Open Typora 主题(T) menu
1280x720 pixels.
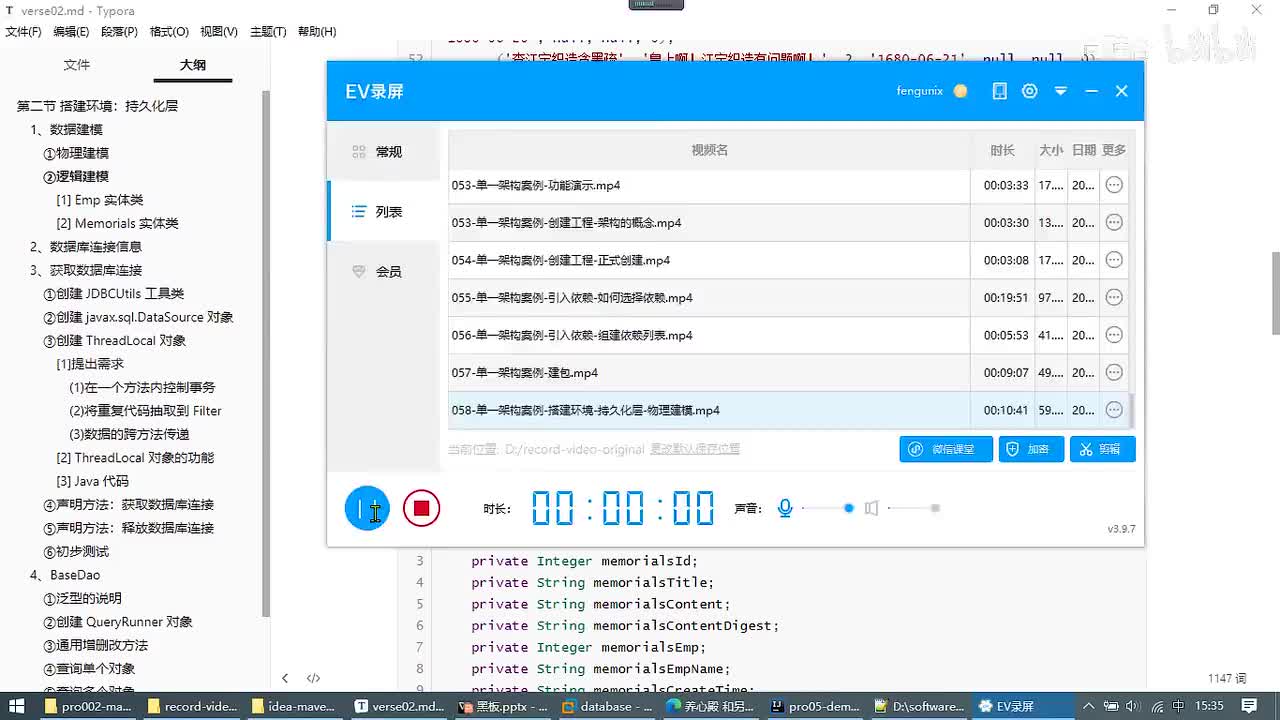click(x=268, y=31)
